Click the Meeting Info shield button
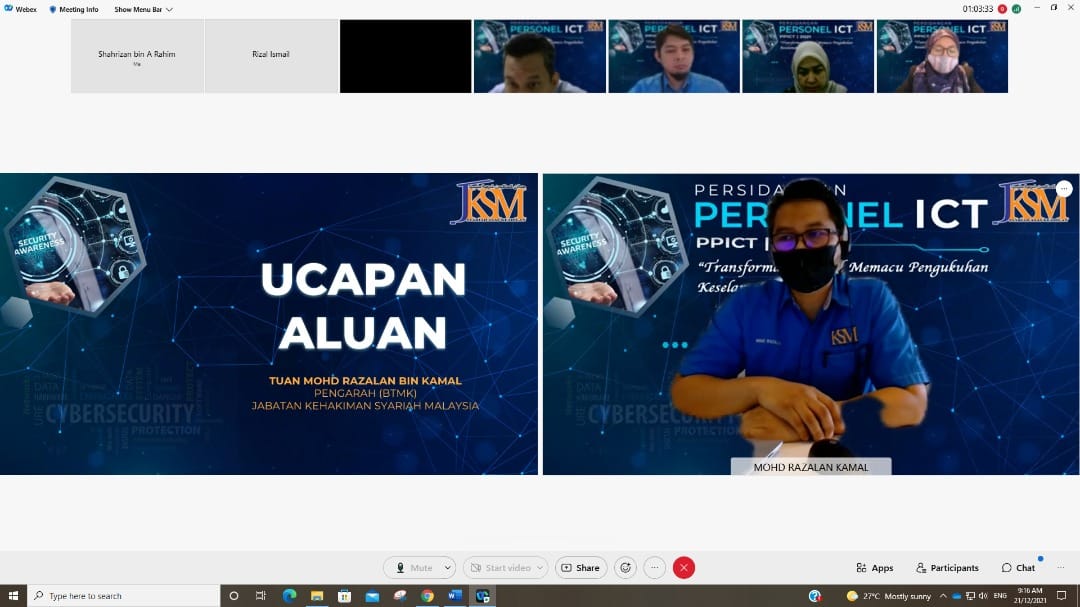 tap(74, 10)
